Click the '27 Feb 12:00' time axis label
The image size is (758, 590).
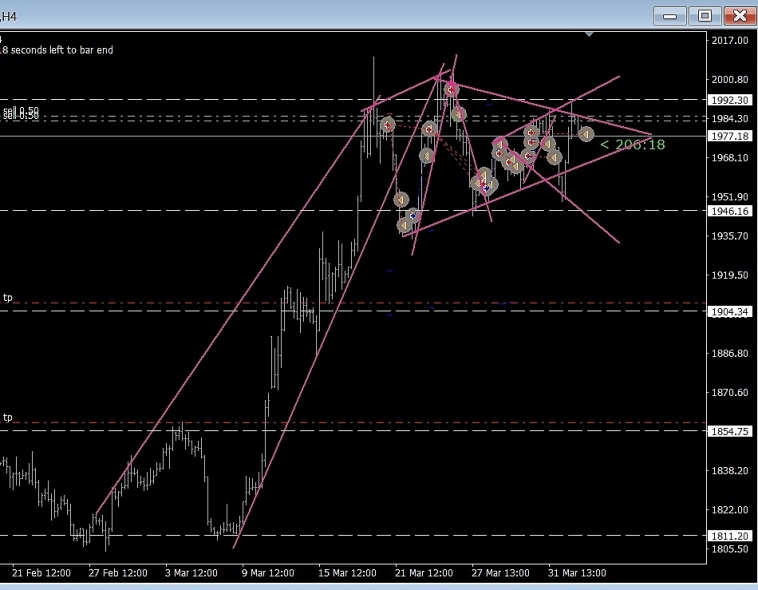click(118, 573)
